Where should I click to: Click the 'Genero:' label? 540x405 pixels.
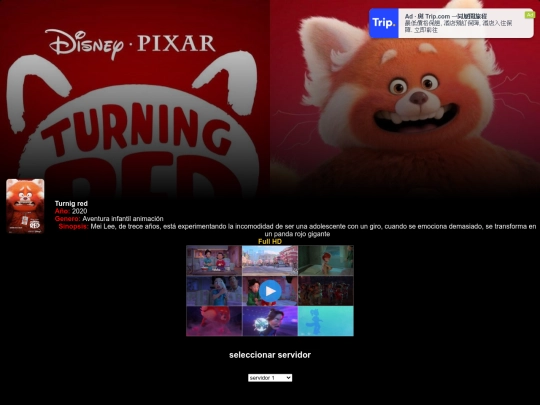[x=68, y=219]
